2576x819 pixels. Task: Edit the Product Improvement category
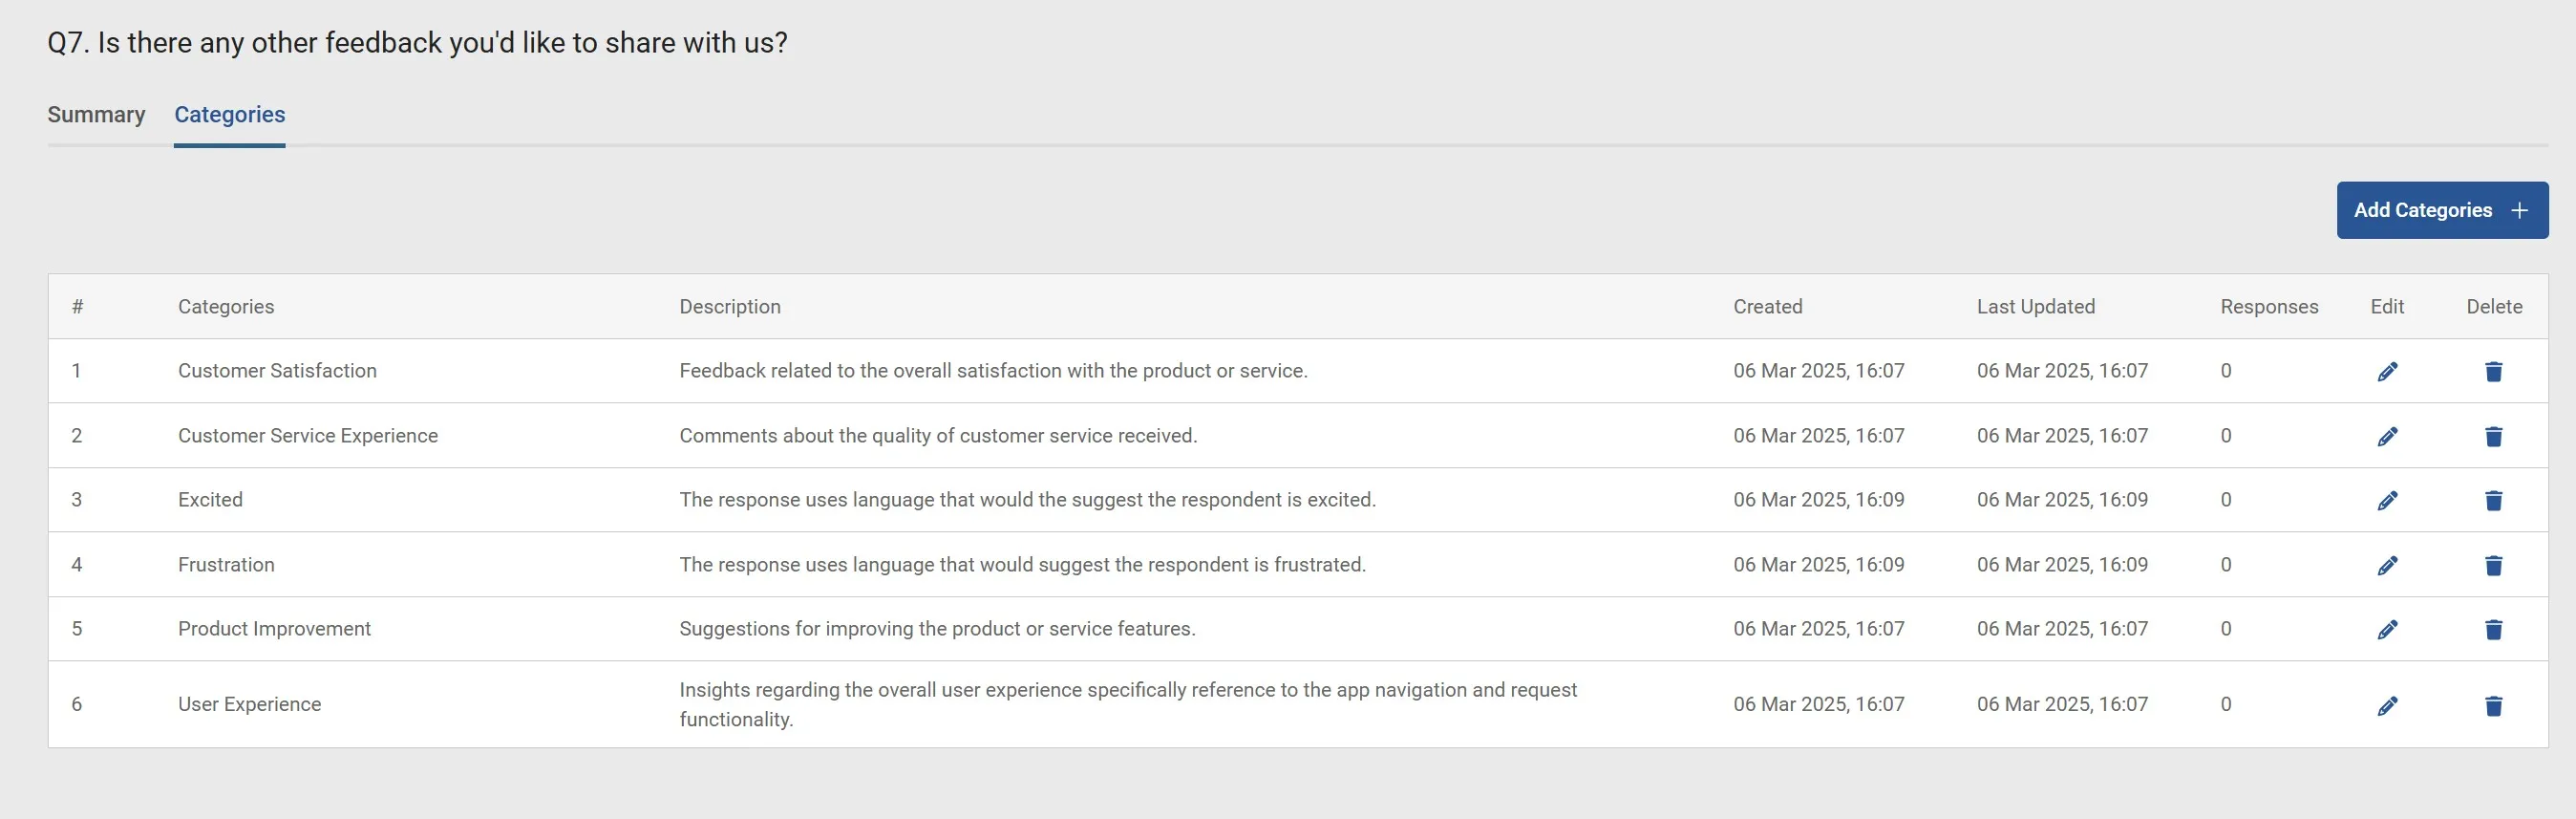coord(2387,630)
